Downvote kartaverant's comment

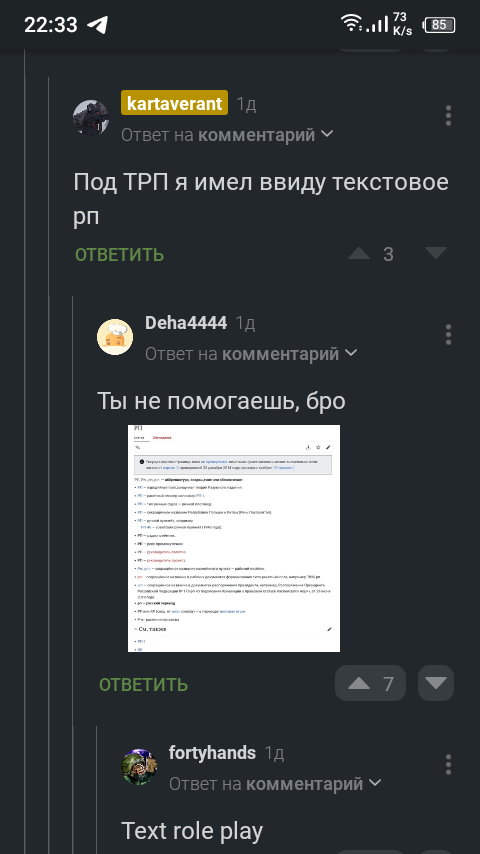click(x=436, y=253)
